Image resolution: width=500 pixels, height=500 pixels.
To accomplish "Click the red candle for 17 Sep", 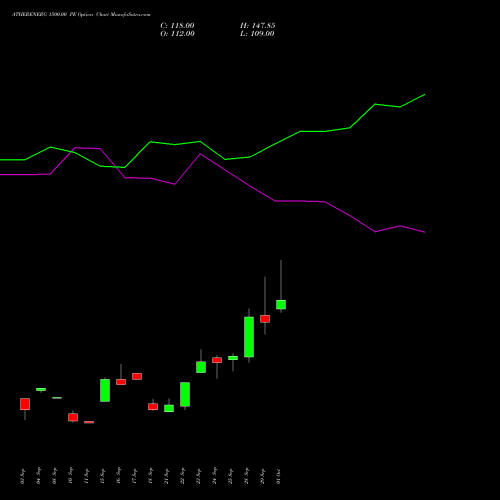I will pyautogui.click(x=137, y=376).
